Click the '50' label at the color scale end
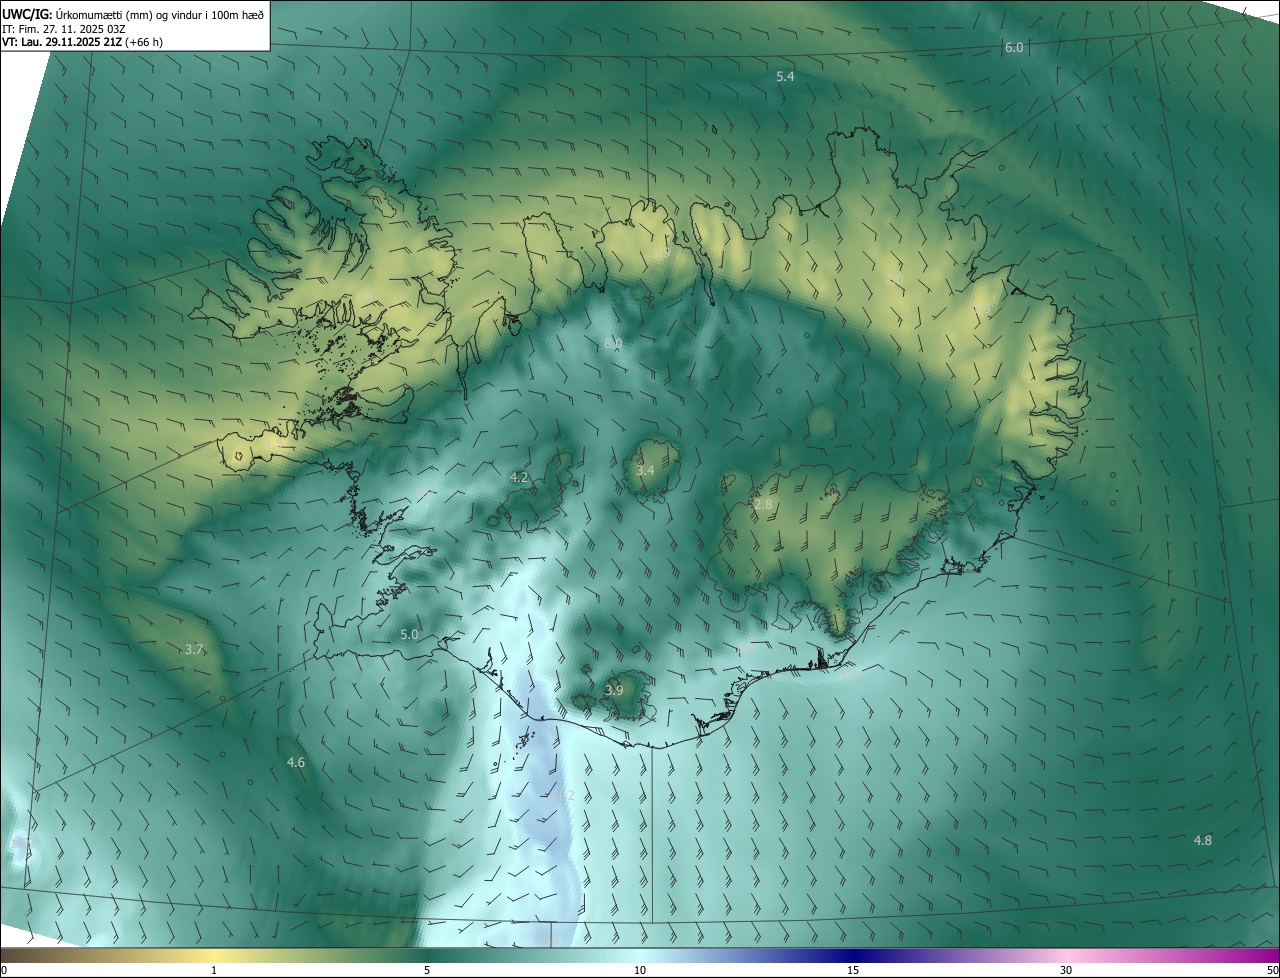This screenshot has height=978, width=1280. tap(1272, 970)
